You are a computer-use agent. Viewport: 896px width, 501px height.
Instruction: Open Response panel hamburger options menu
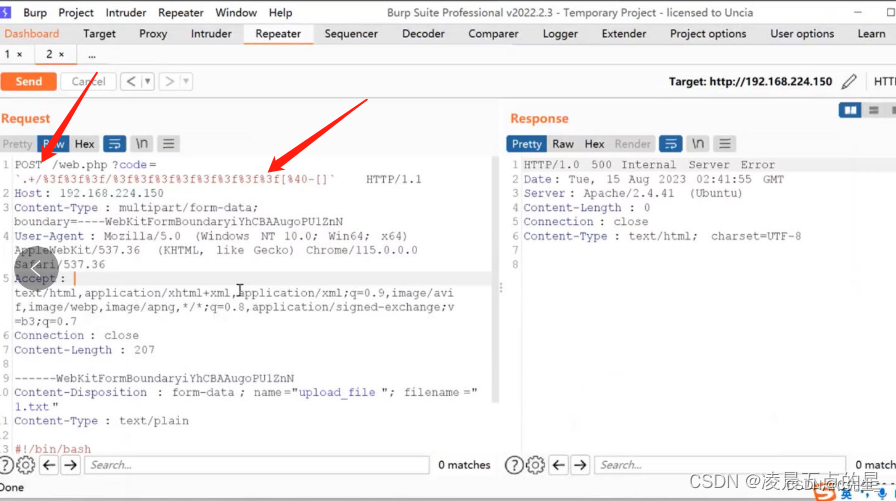[725, 144]
